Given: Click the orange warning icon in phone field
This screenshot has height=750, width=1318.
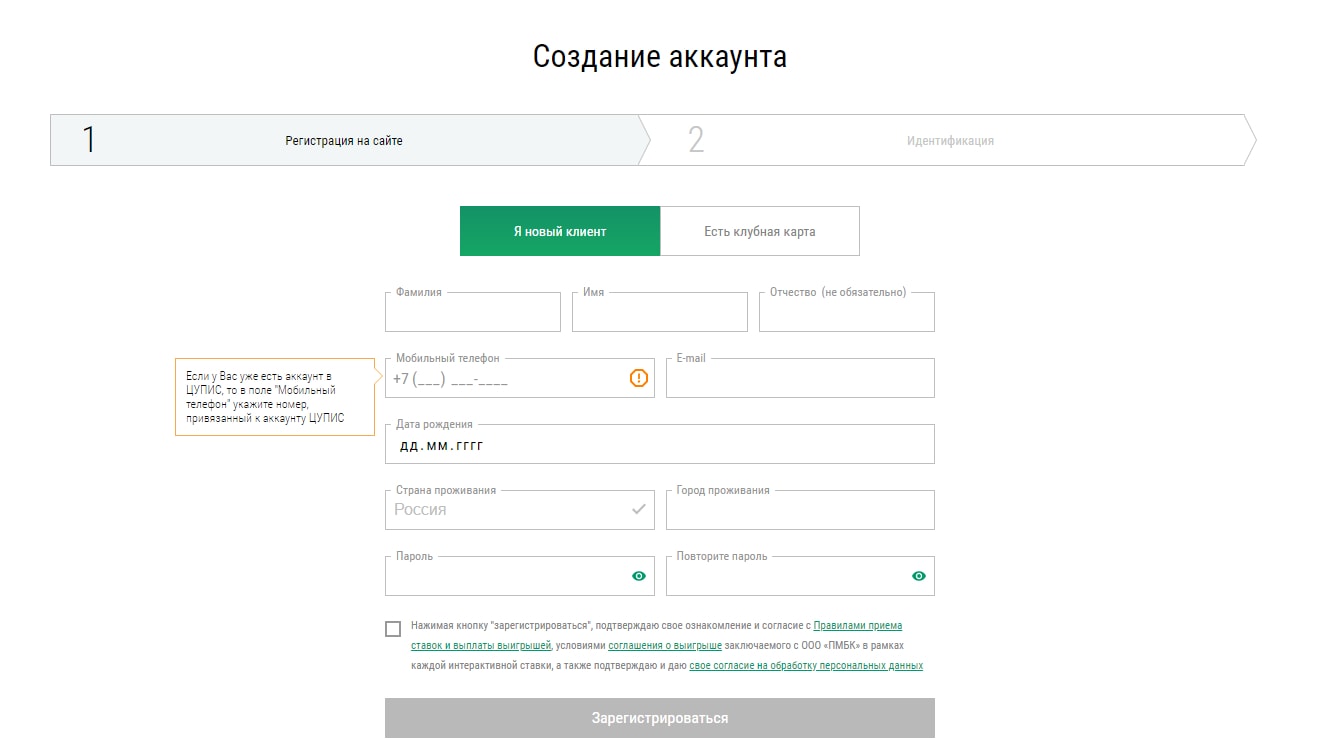Looking at the screenshot, I should (639, 378).
